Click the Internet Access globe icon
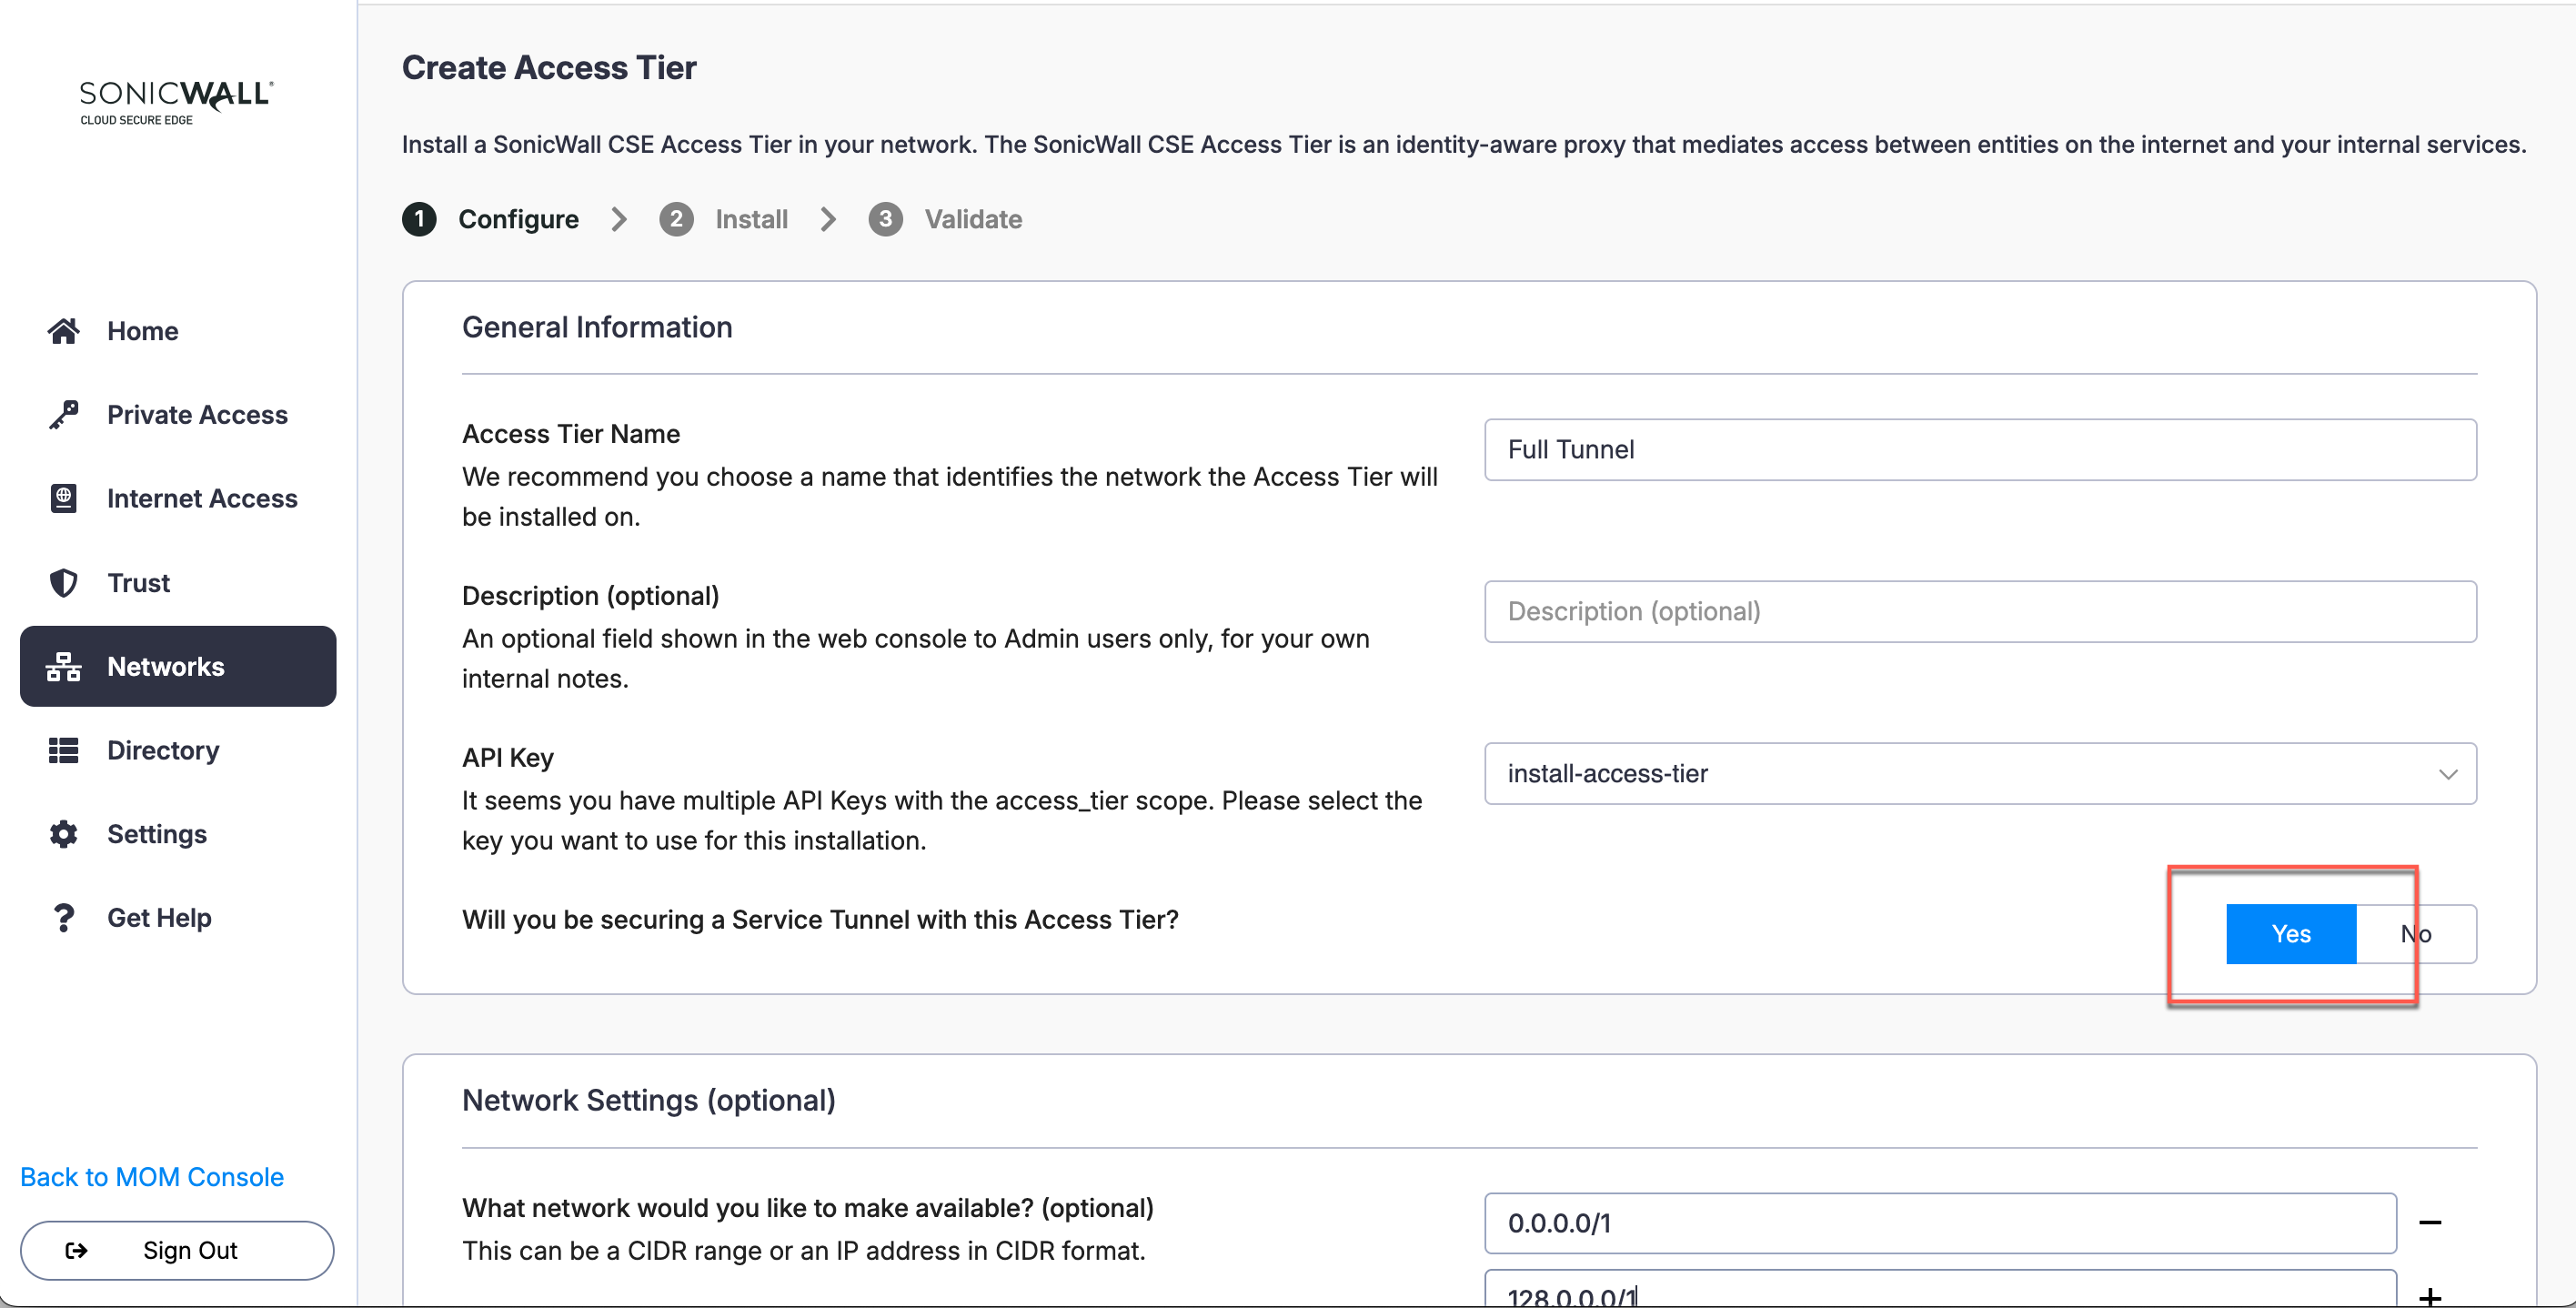The height and width of the screenshot is (1308, 2576). pyautogui.click(x=63, y=498)
